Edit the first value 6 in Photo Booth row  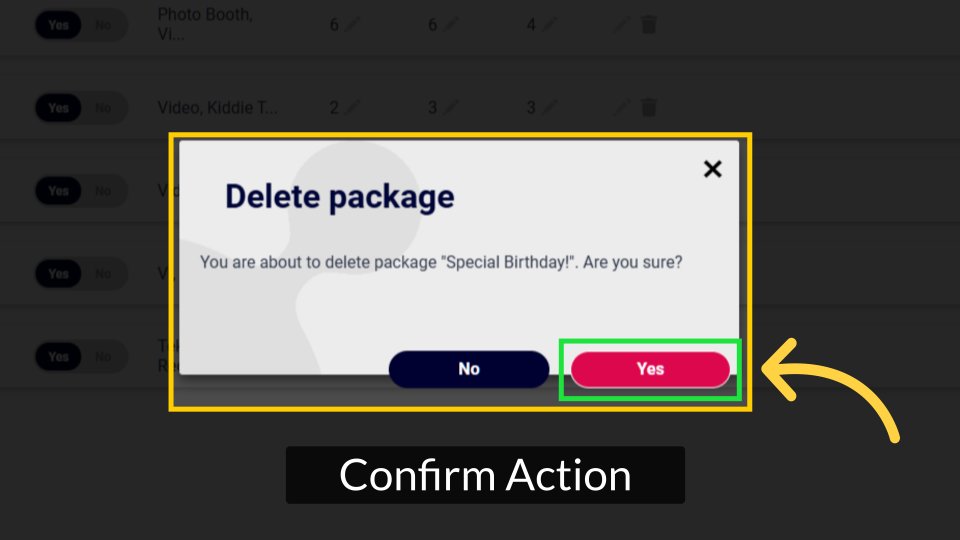tap(353, 24)
